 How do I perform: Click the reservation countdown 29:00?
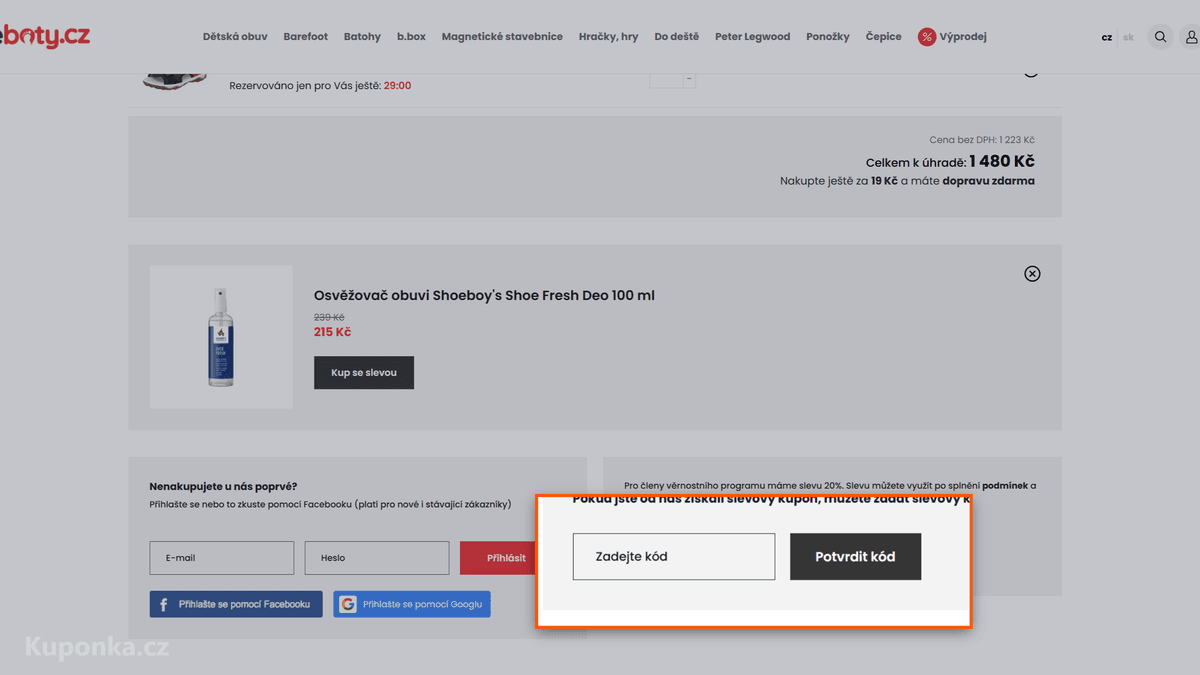click(x=397, y=86)
